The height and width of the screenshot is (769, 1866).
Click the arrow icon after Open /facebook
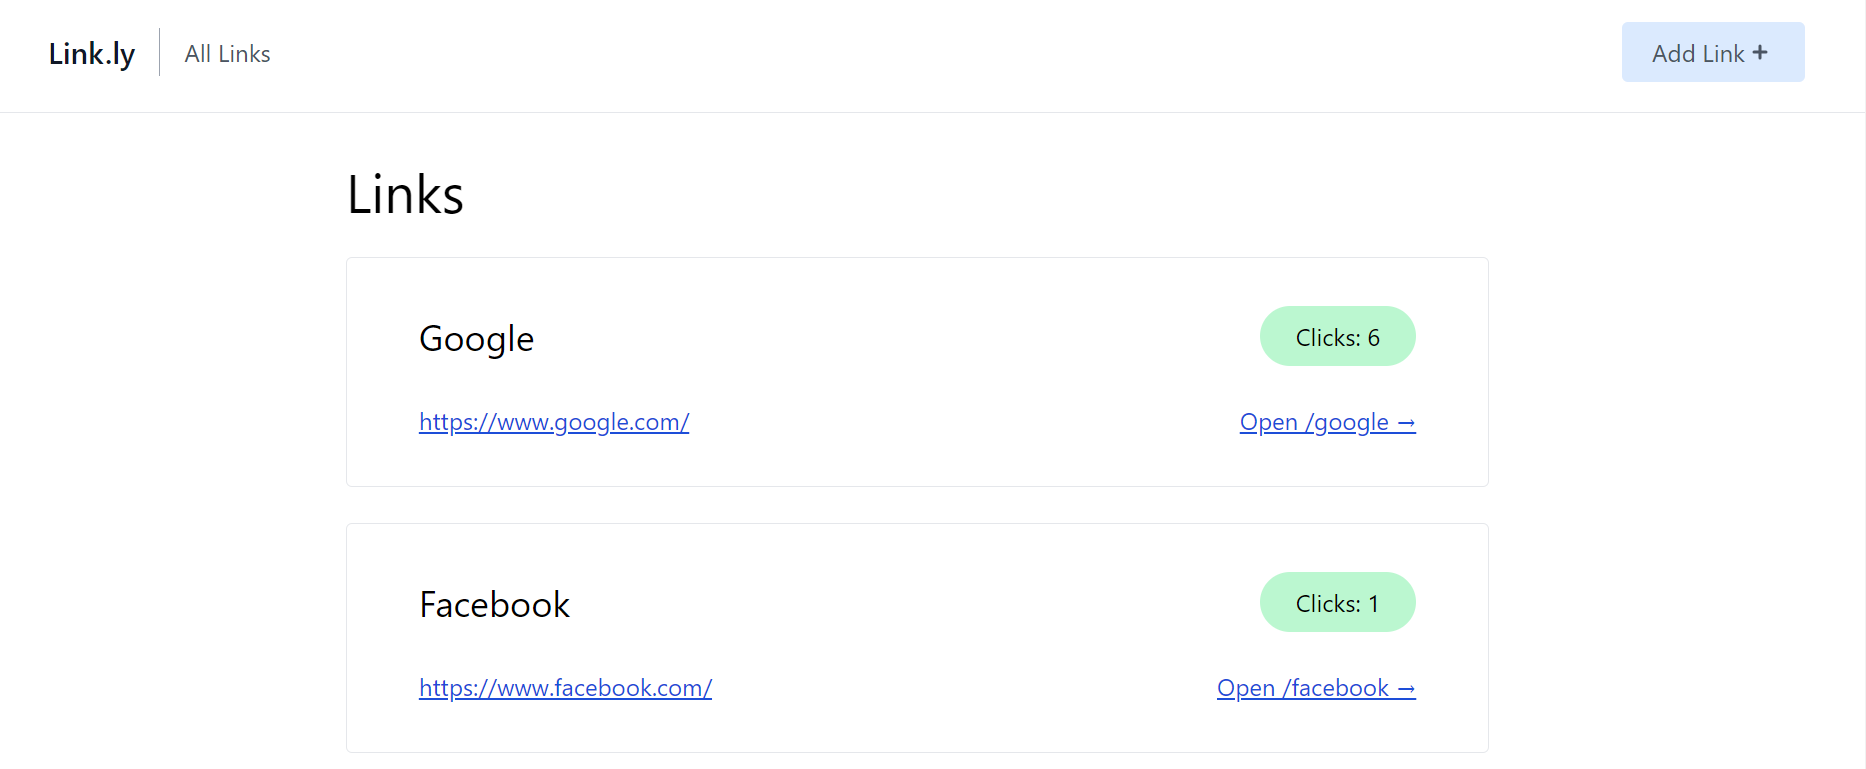(x=1406, y=689)
